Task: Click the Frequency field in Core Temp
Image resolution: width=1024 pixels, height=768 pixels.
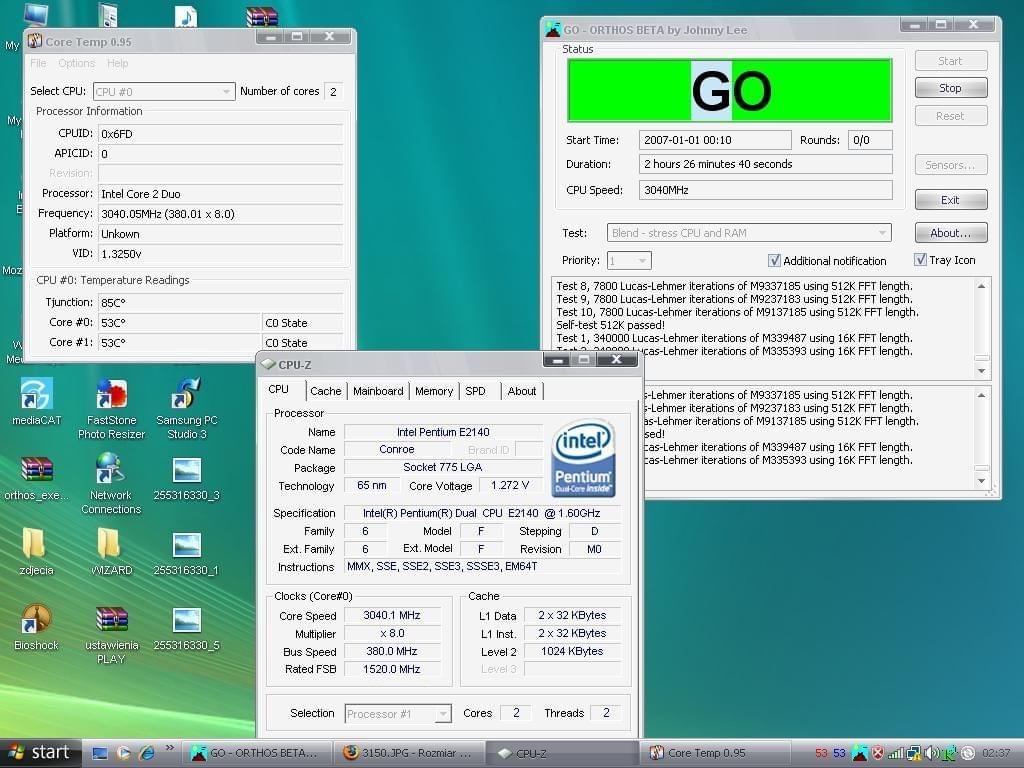Action: coord(220,214)
